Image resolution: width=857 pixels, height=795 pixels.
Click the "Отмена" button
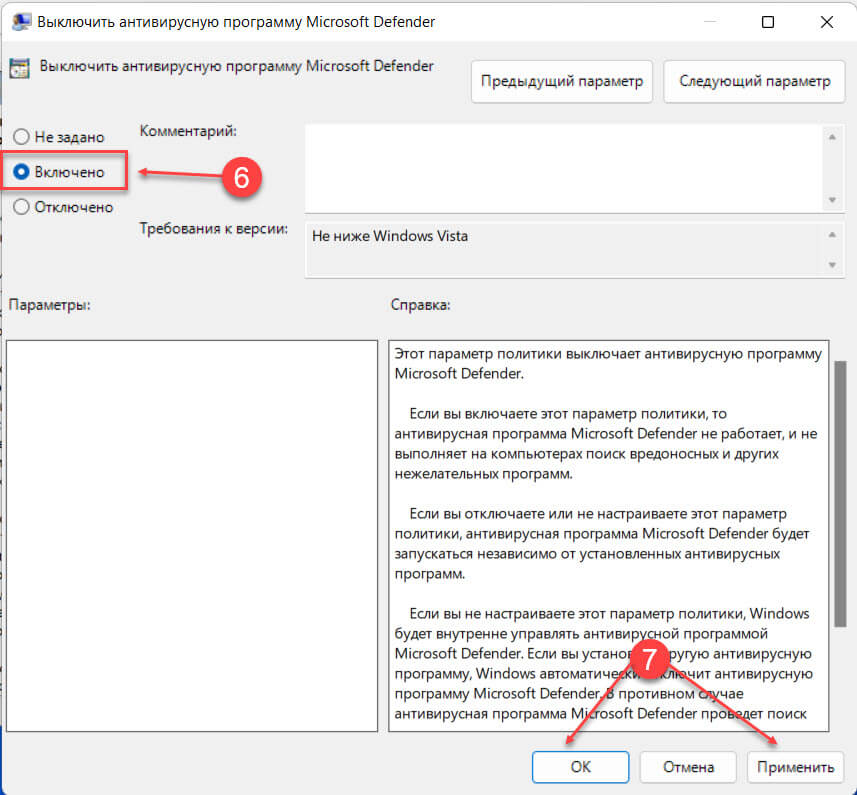(688, 767)
